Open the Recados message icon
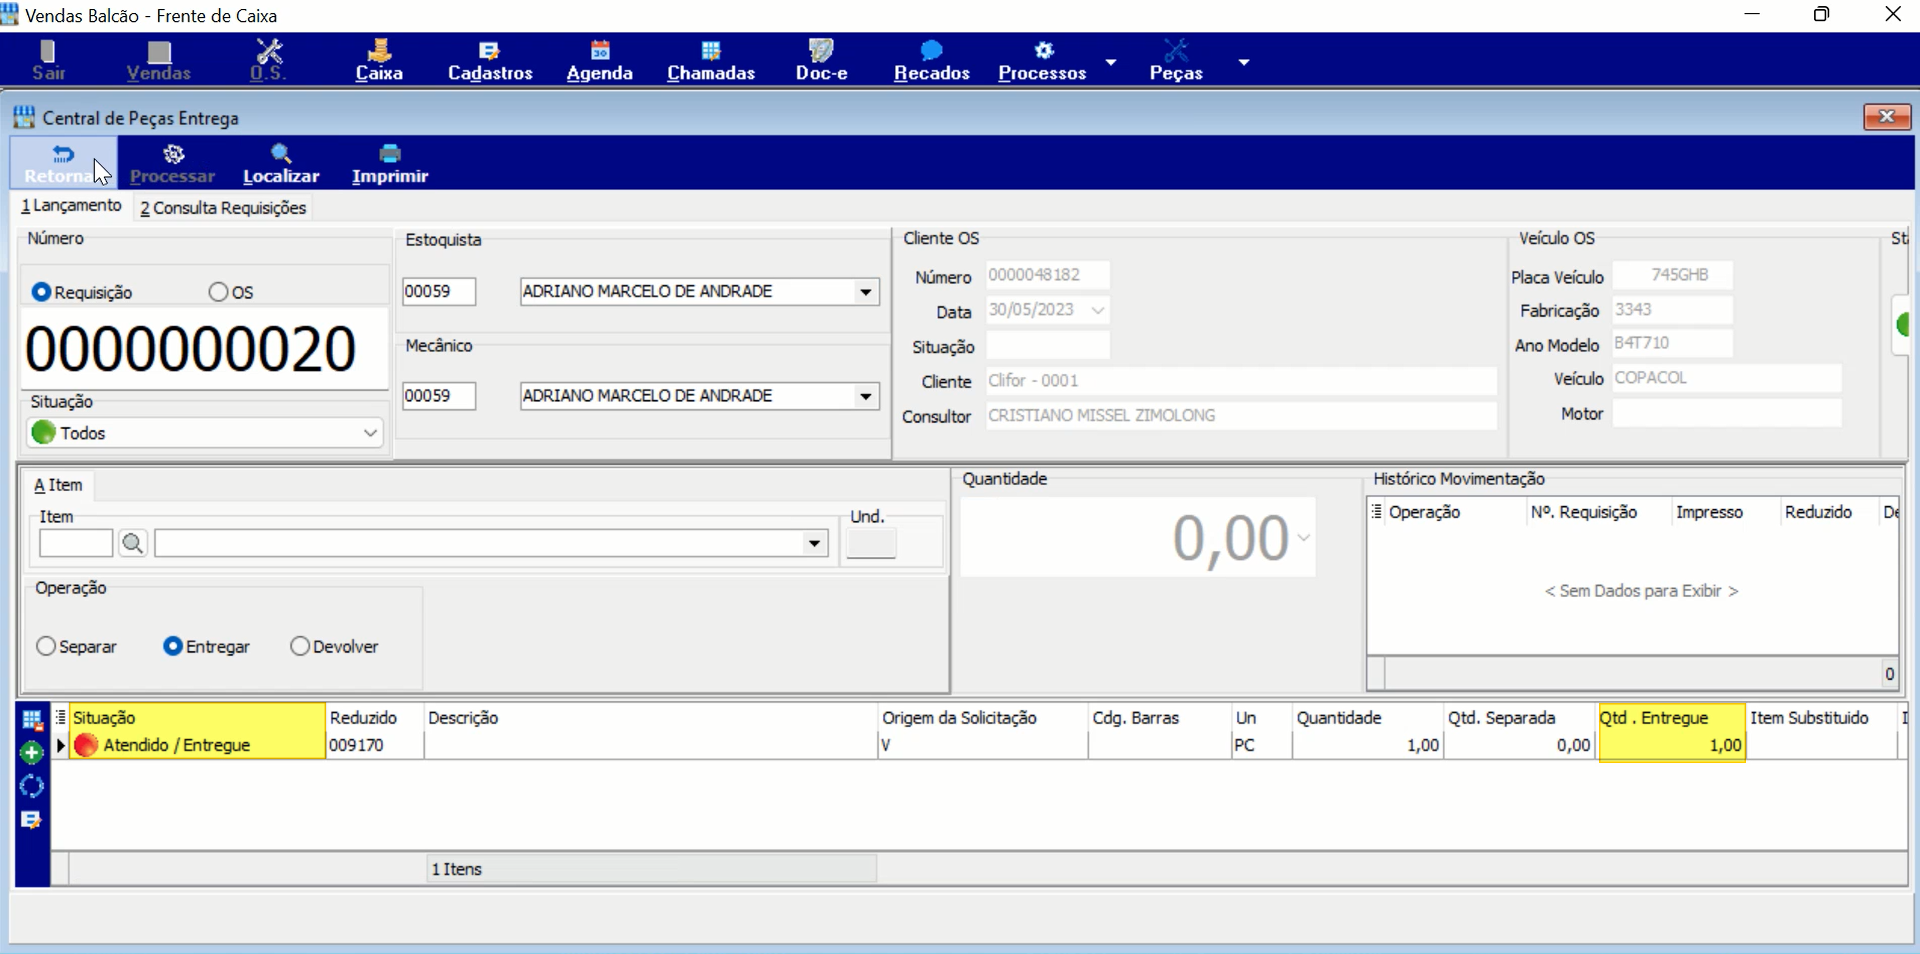 click(931, 51)
